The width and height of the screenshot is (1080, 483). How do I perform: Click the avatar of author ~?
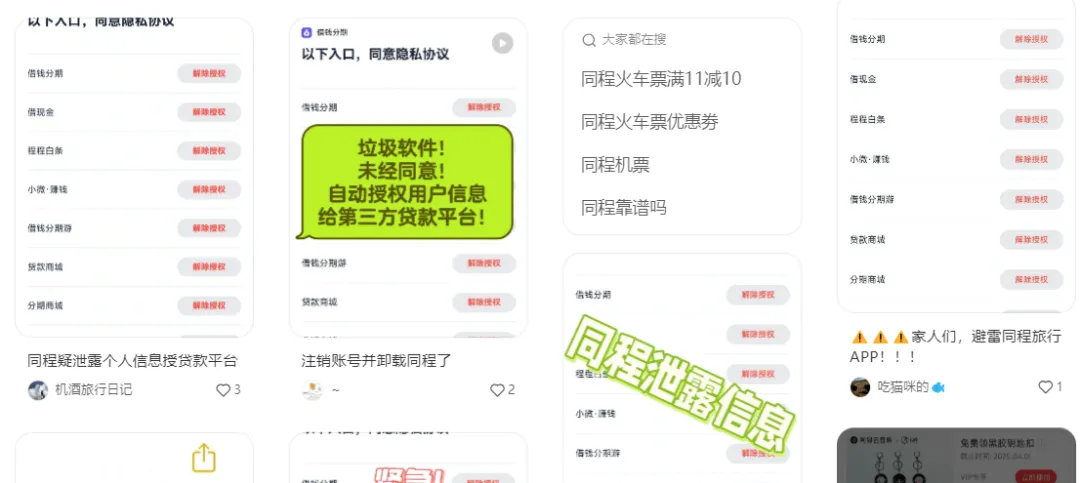(312, 390)
